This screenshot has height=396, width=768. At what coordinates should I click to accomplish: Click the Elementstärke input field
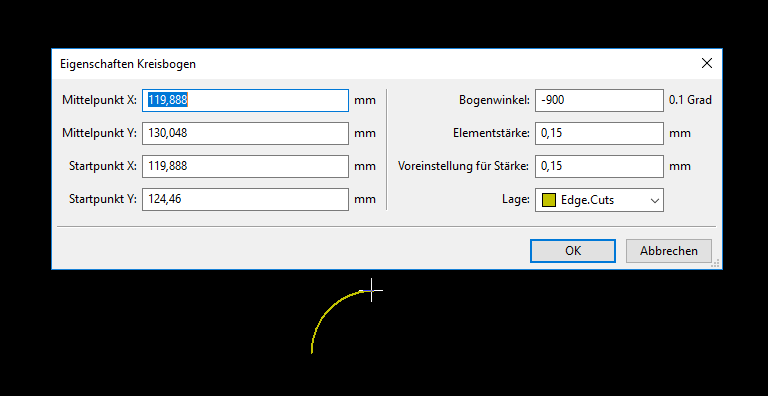point(599,133)
